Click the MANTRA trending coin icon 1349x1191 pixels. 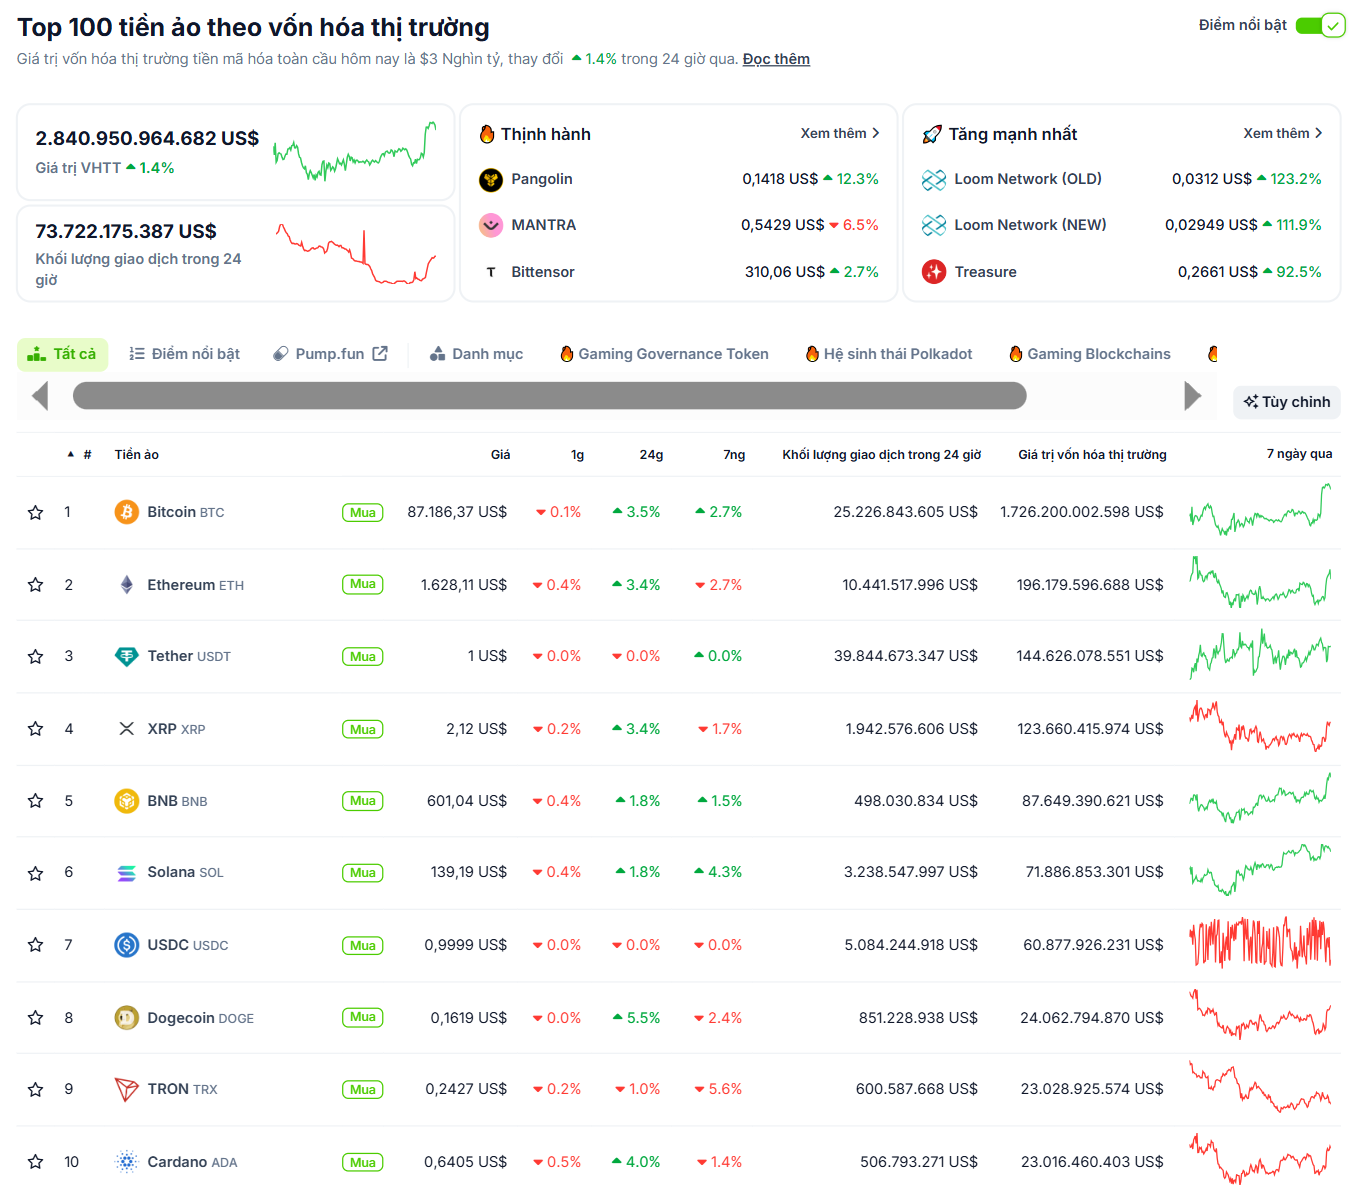490,225
